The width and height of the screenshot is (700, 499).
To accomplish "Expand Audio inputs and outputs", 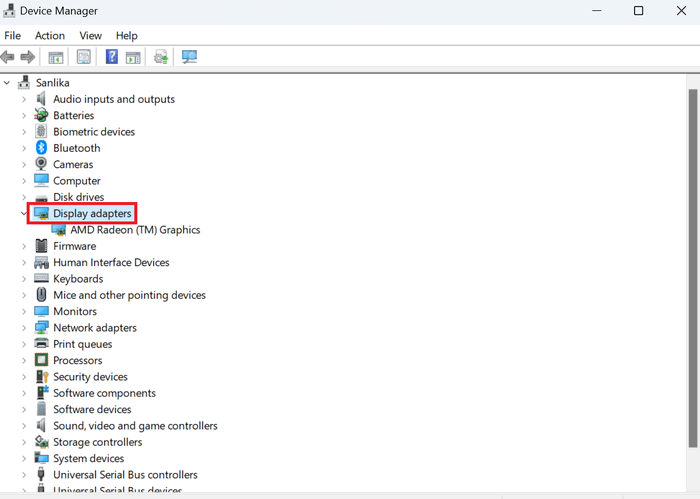I will (x=24, y=99).
